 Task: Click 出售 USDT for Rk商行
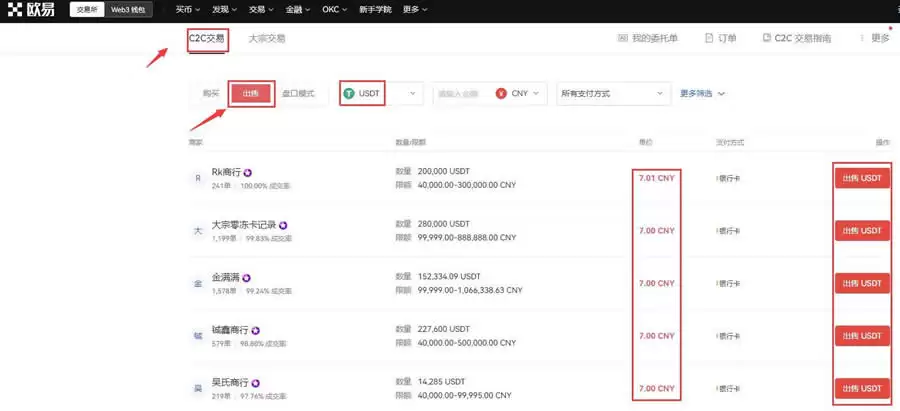(x=861, y=178)
